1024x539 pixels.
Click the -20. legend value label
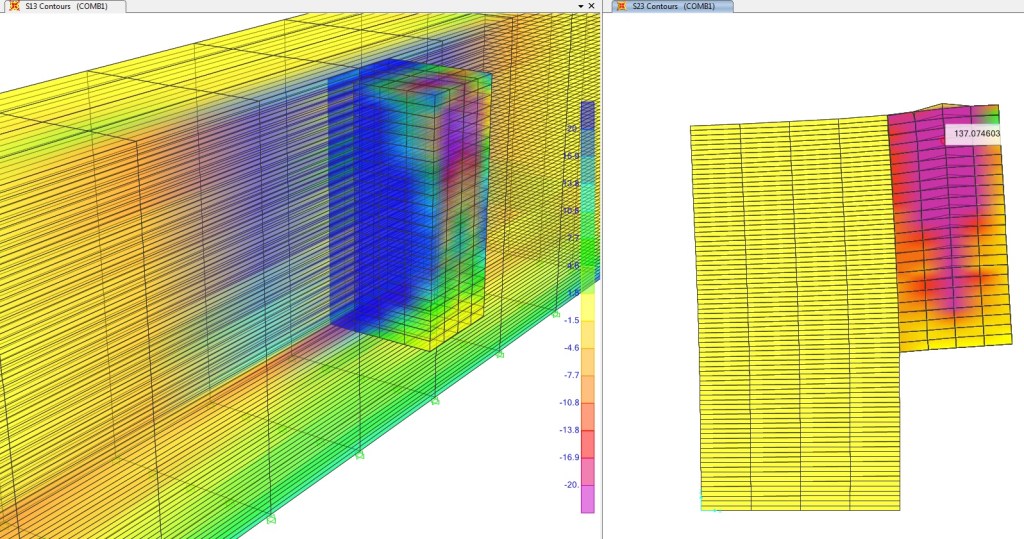571,485
